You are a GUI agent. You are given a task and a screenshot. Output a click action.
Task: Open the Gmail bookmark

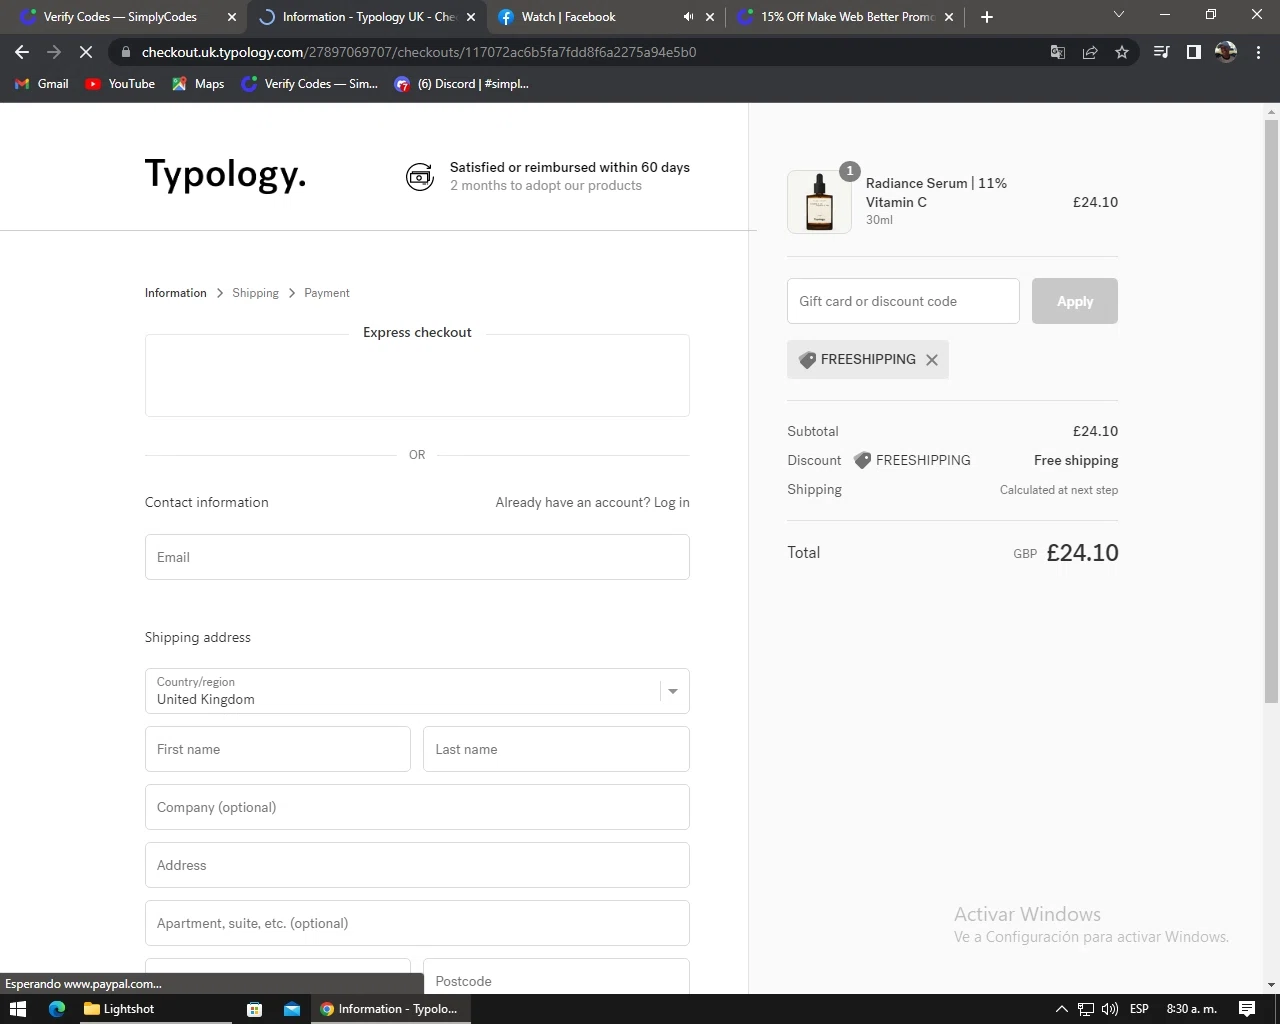[42, 84]
